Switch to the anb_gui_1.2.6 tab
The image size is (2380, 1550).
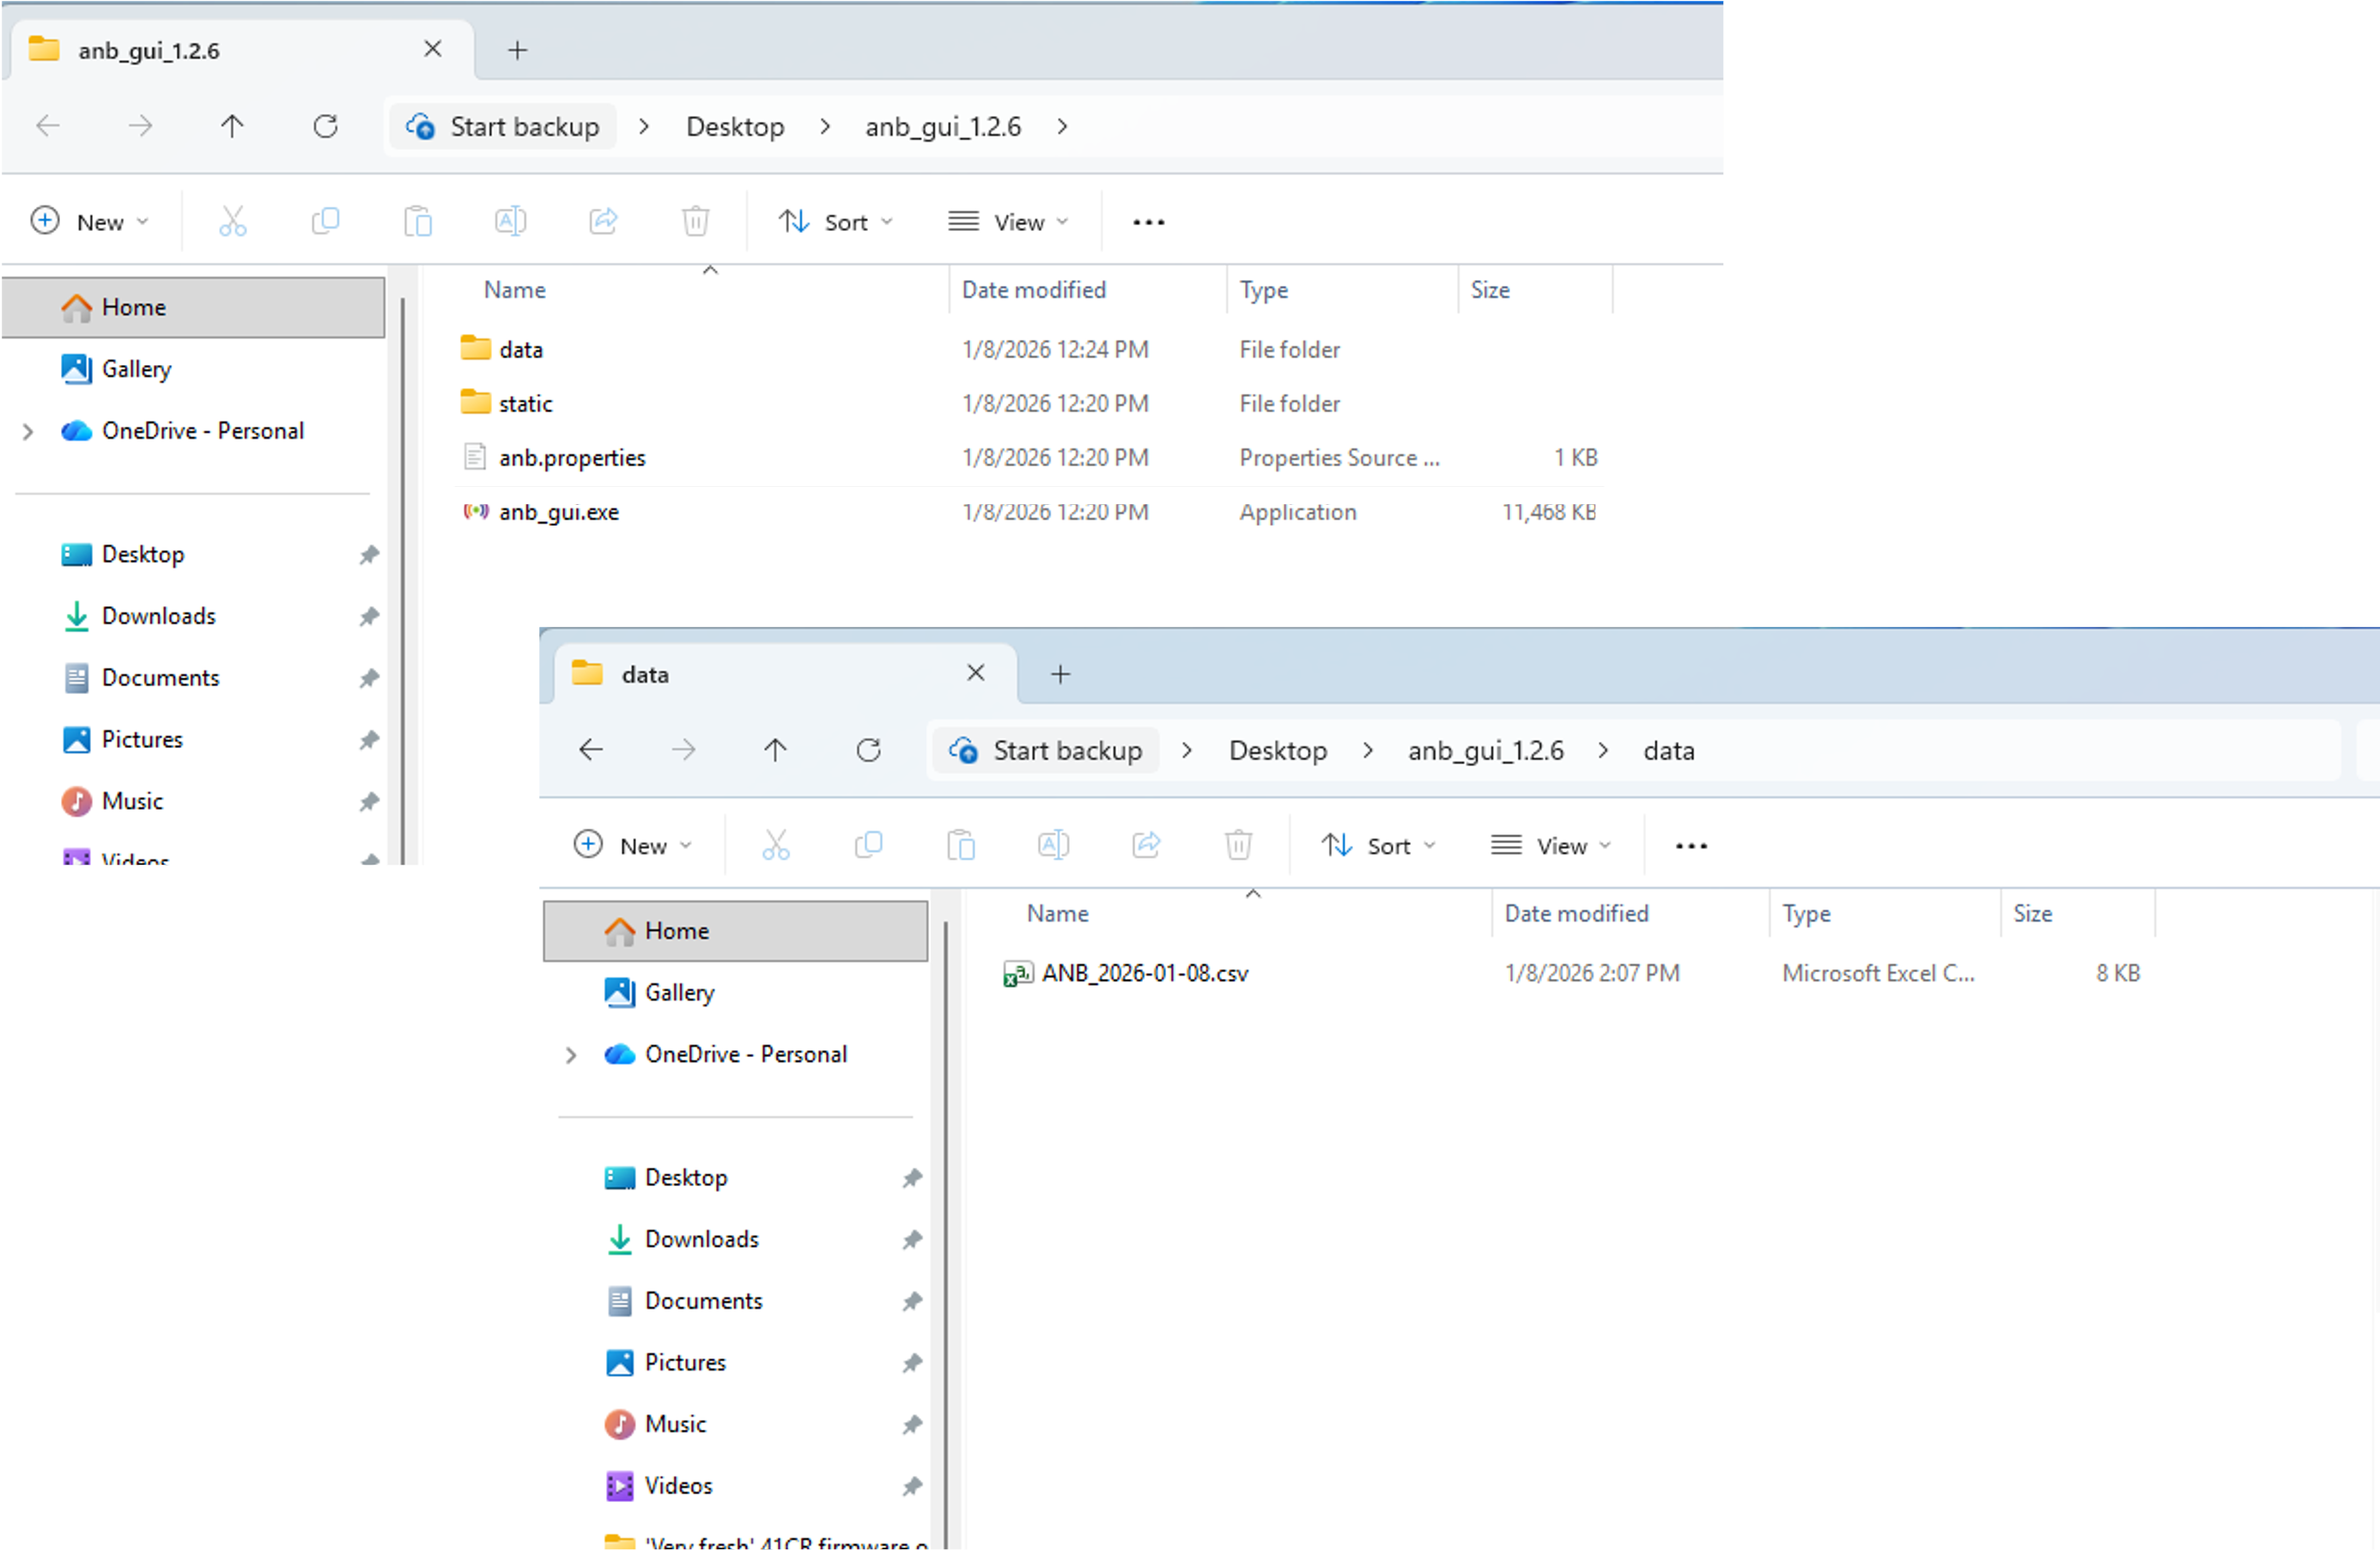tap(150, 49)
